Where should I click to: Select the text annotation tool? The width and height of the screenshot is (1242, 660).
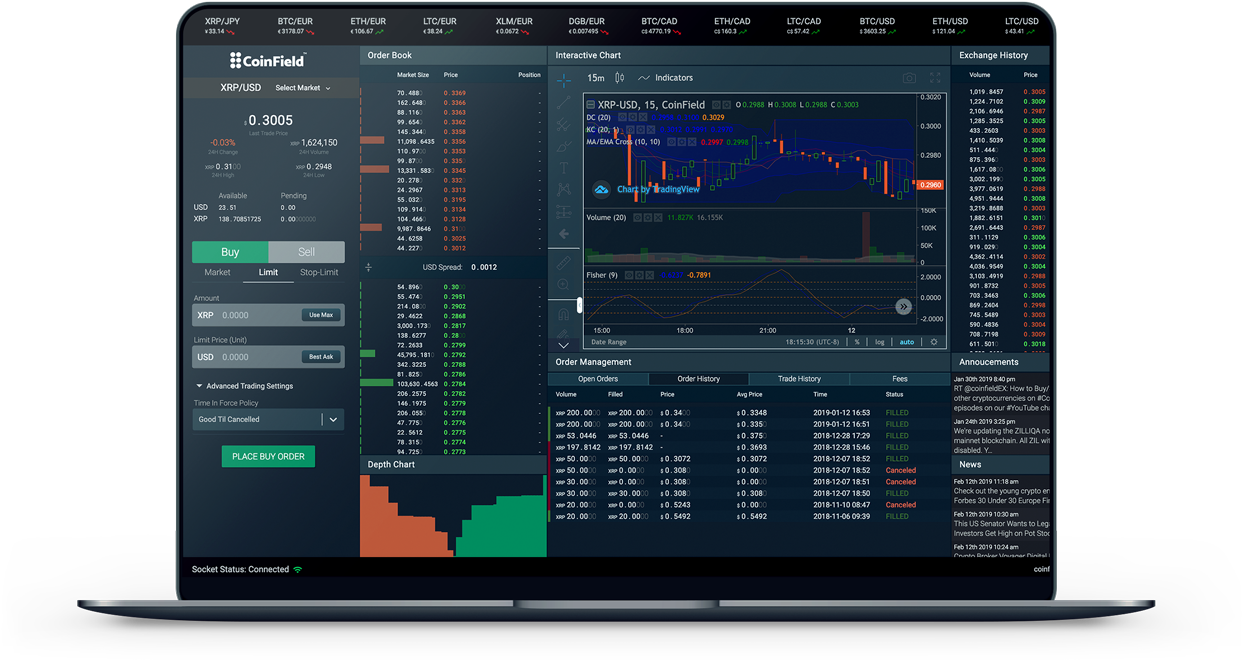tap(564, 168)
